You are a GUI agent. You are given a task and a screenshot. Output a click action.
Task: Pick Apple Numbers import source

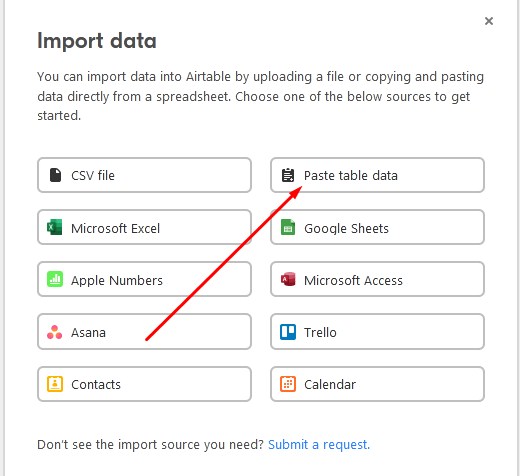click(144, 279)
